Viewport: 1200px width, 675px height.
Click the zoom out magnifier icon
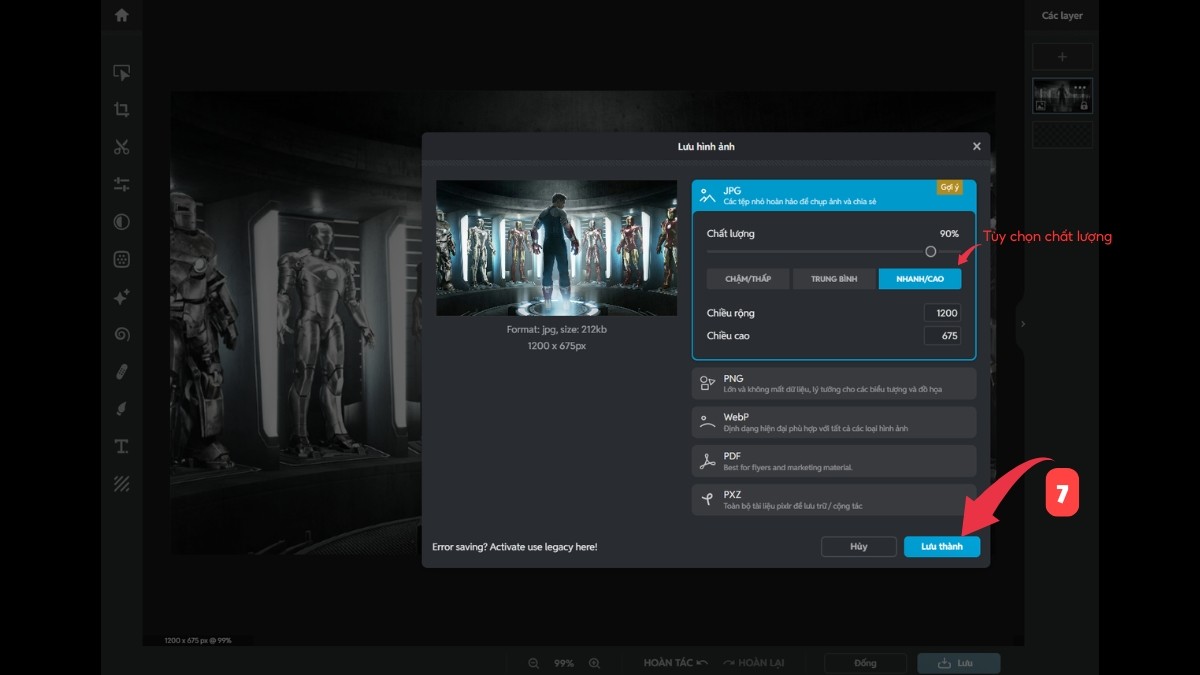(533, 663)
